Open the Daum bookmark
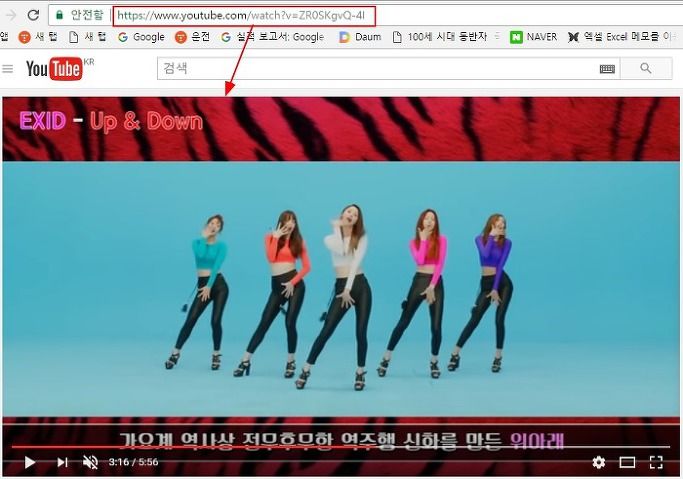The image size is (683, 479). [x=360, y=37]
